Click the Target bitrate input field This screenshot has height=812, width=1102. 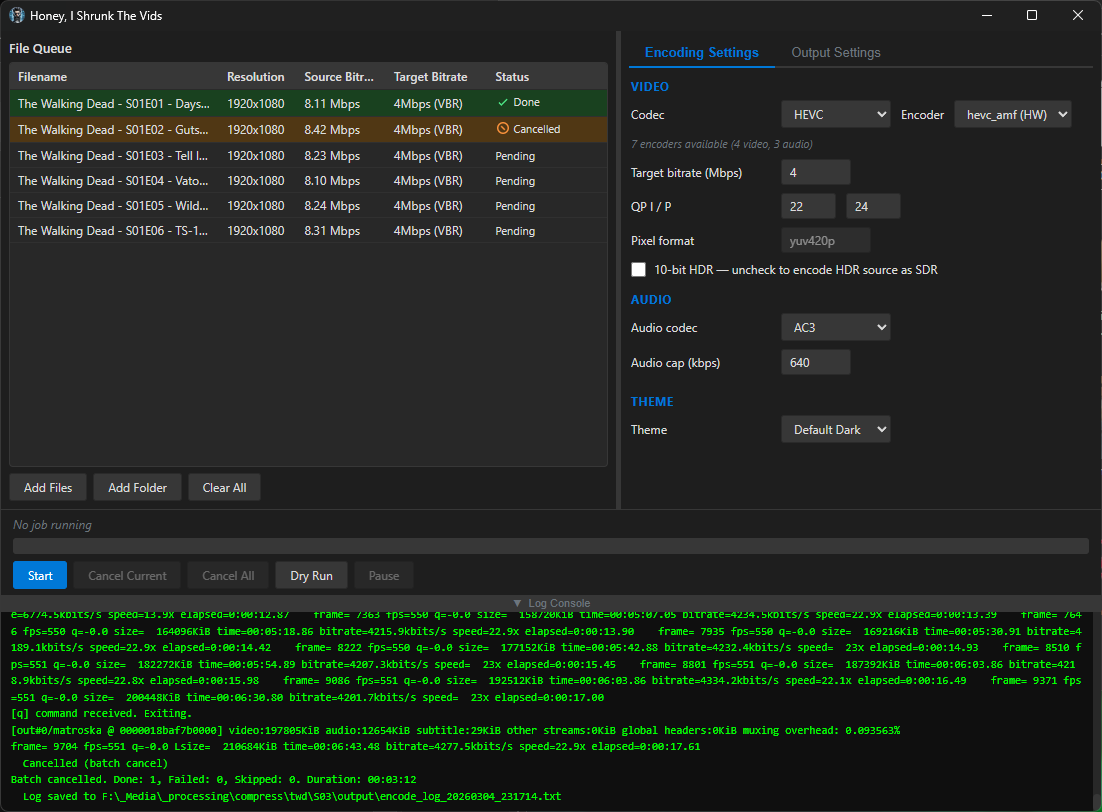click(x=815, y=173)
